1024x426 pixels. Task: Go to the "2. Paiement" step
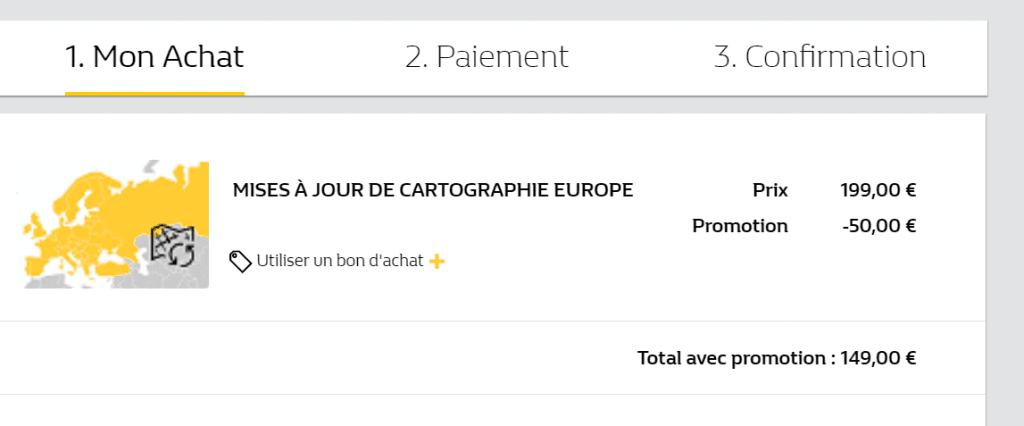(486, 56)
